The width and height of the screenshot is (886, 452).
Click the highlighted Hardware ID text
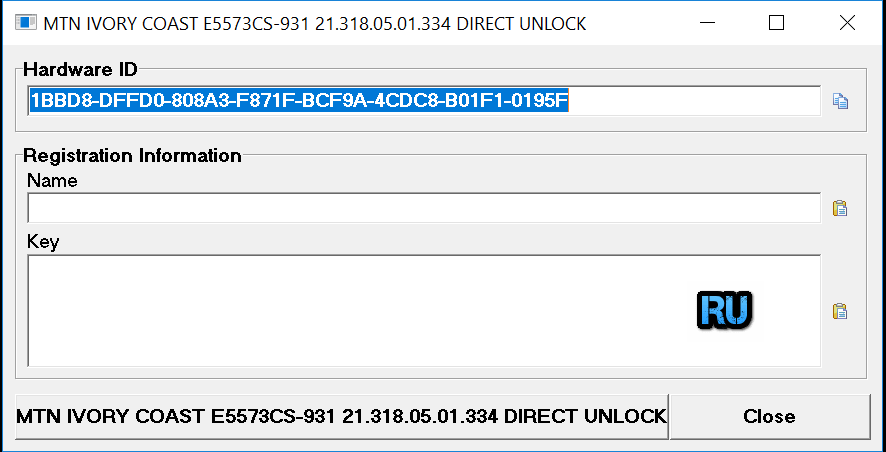point(299,101)
